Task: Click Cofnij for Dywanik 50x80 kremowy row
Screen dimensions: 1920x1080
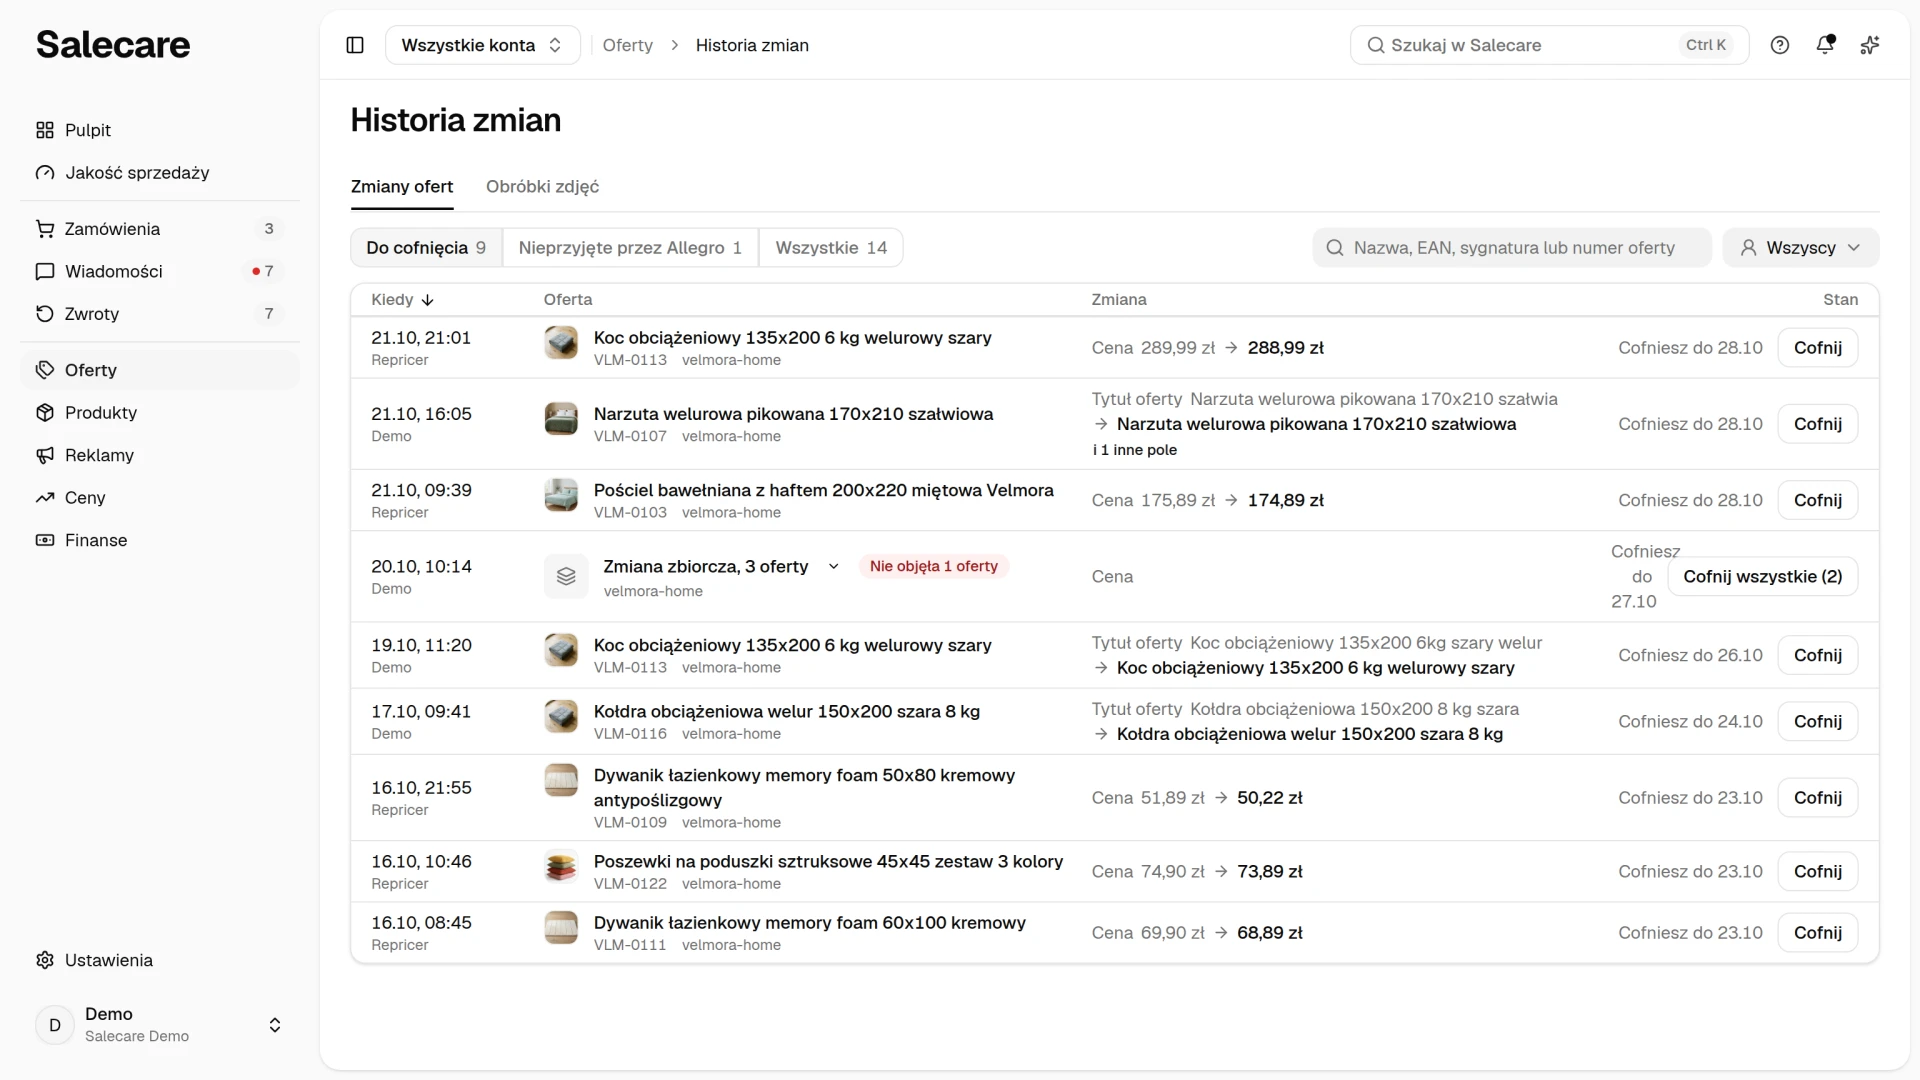Action: tap(1817, 798)
